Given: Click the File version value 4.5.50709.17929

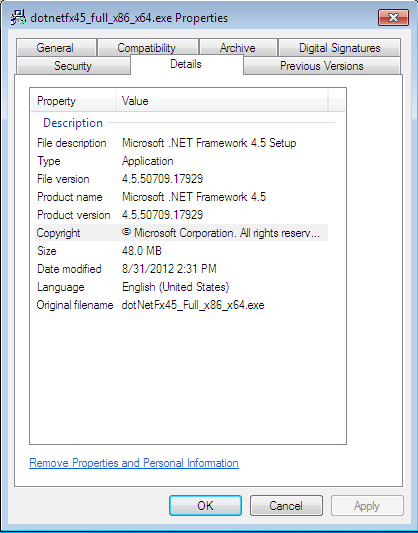Looking at the screenshot, I should (x=162, y=179).
